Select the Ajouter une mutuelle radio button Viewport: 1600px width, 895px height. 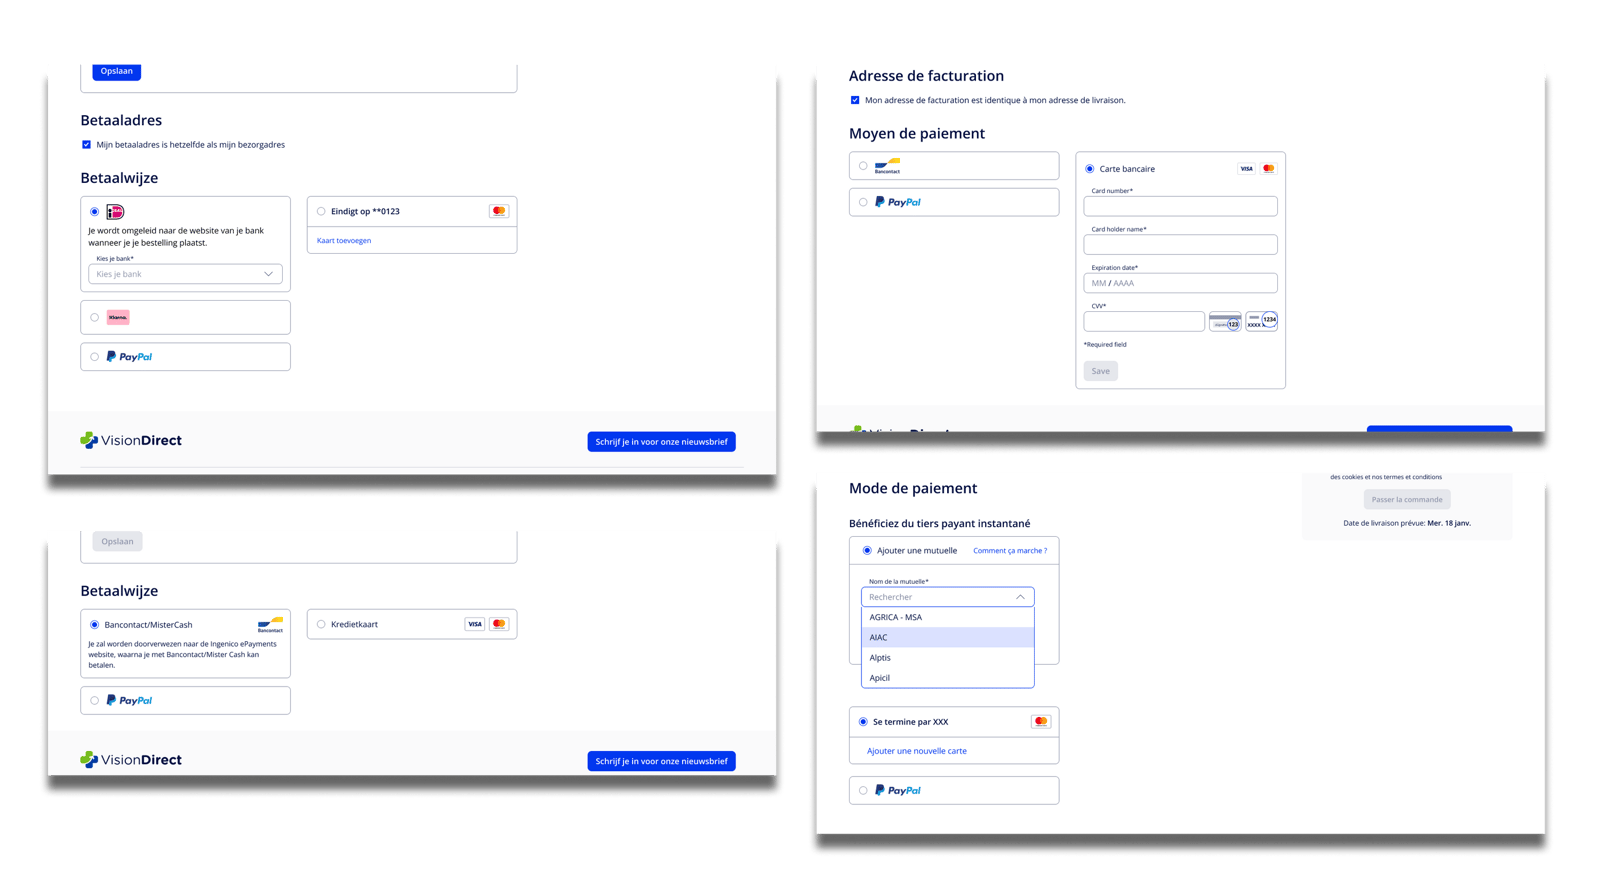tap(867, 551)
